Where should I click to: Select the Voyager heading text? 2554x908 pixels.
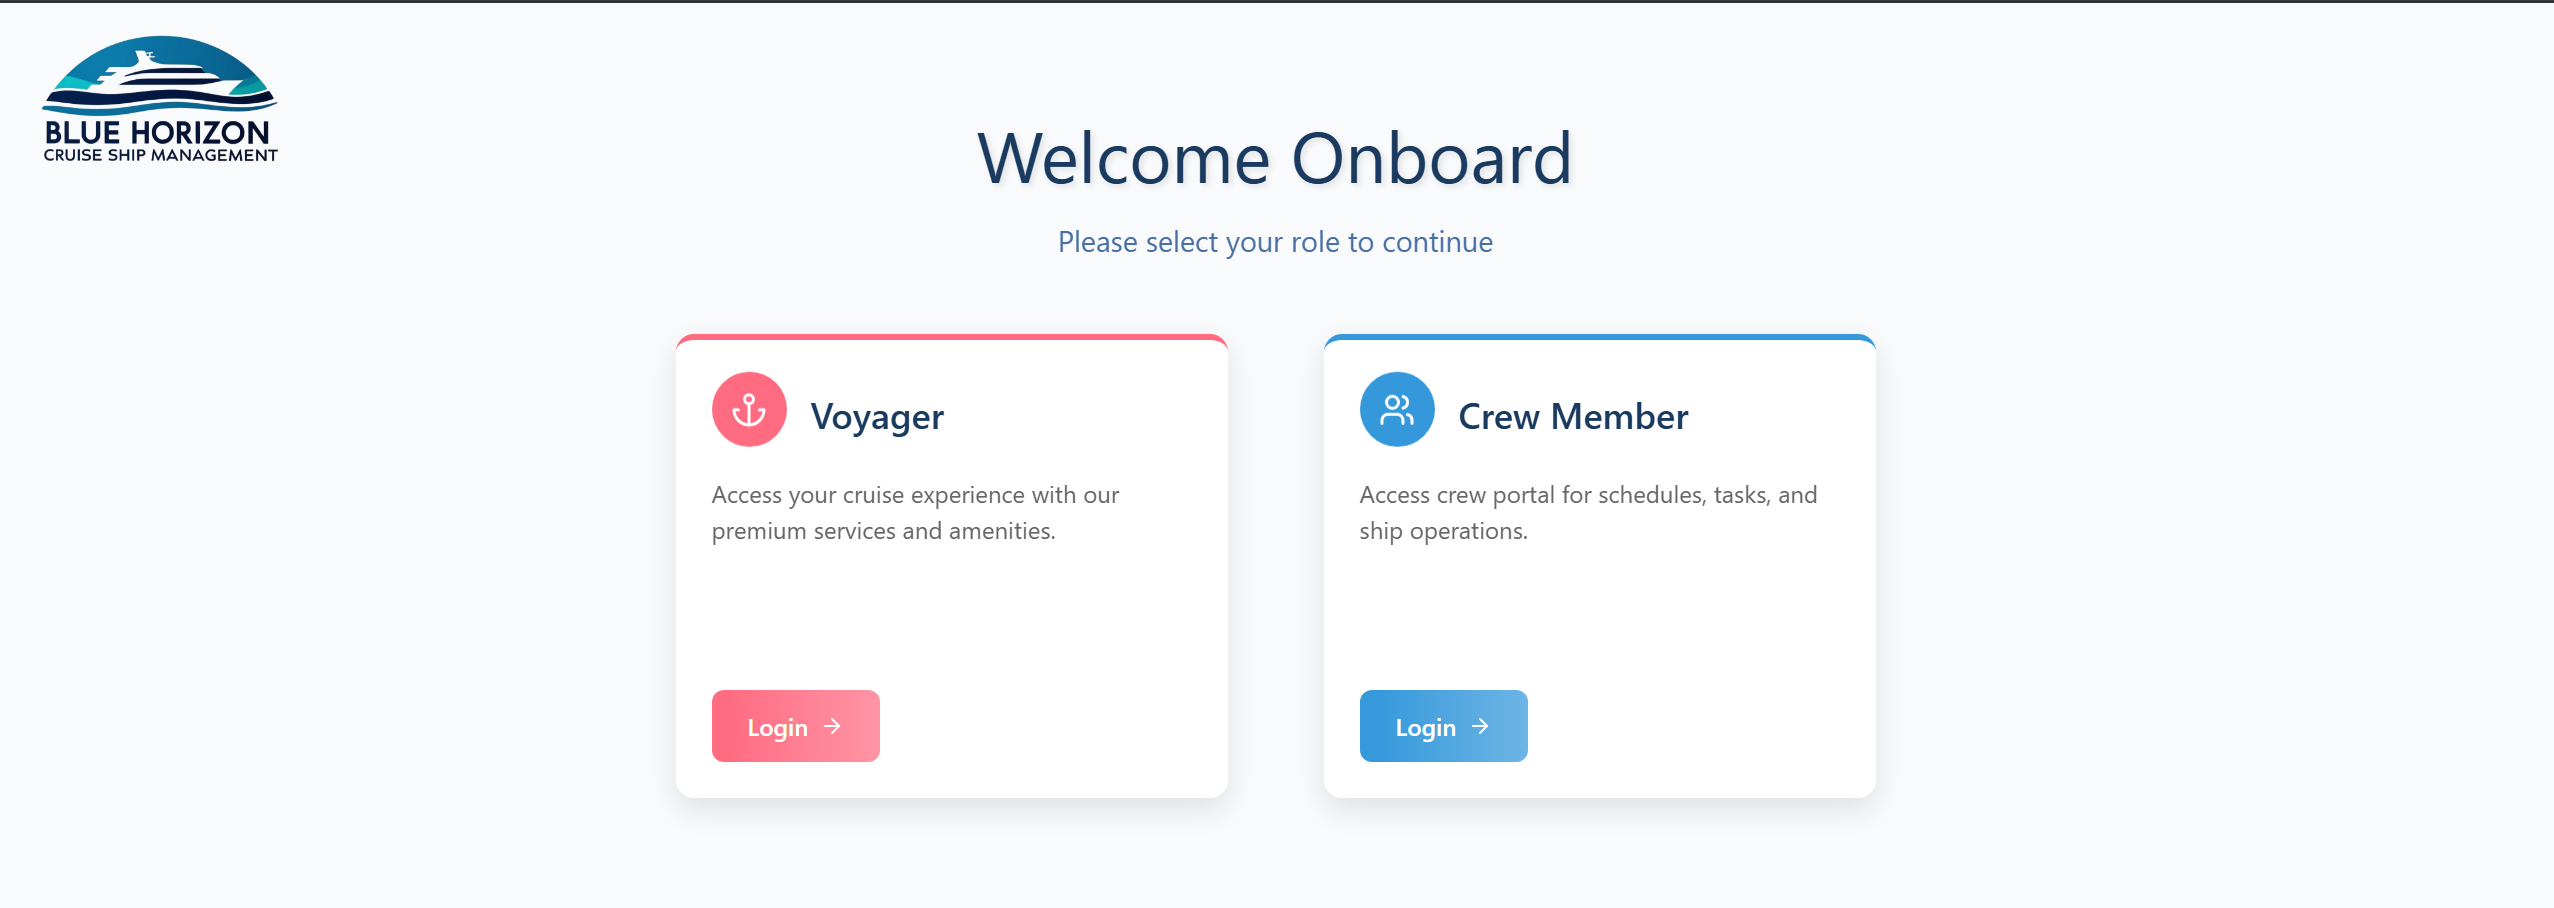877,417
